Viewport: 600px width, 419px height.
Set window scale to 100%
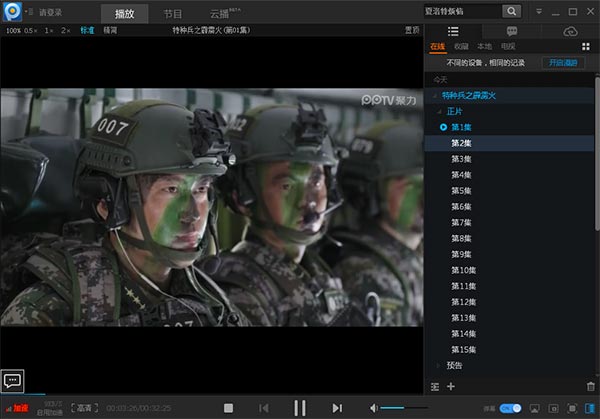(x=13, y=31)
